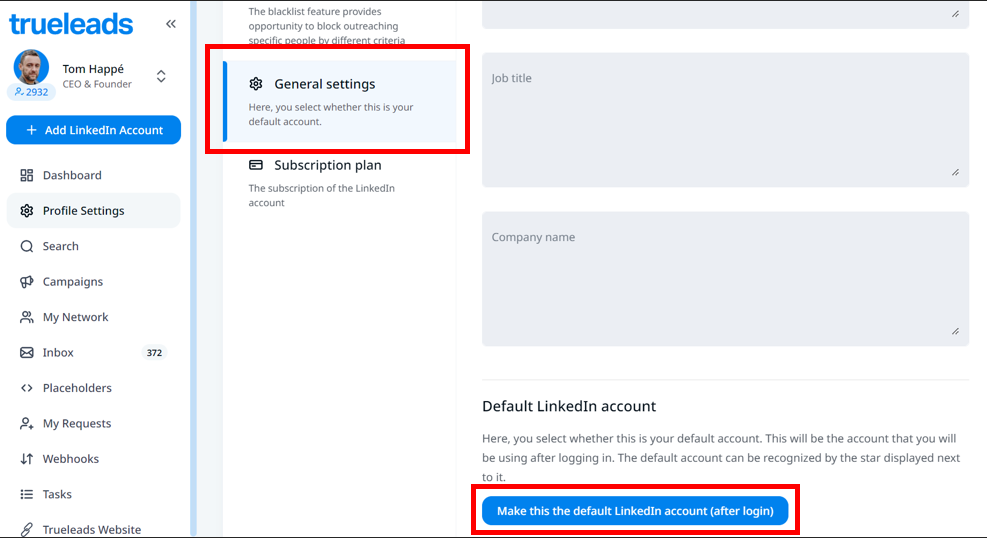Collapse the sidebar with double chevron
Image resolution: width=987 pixels, height=538 pixels.
[x=171, y=24]
